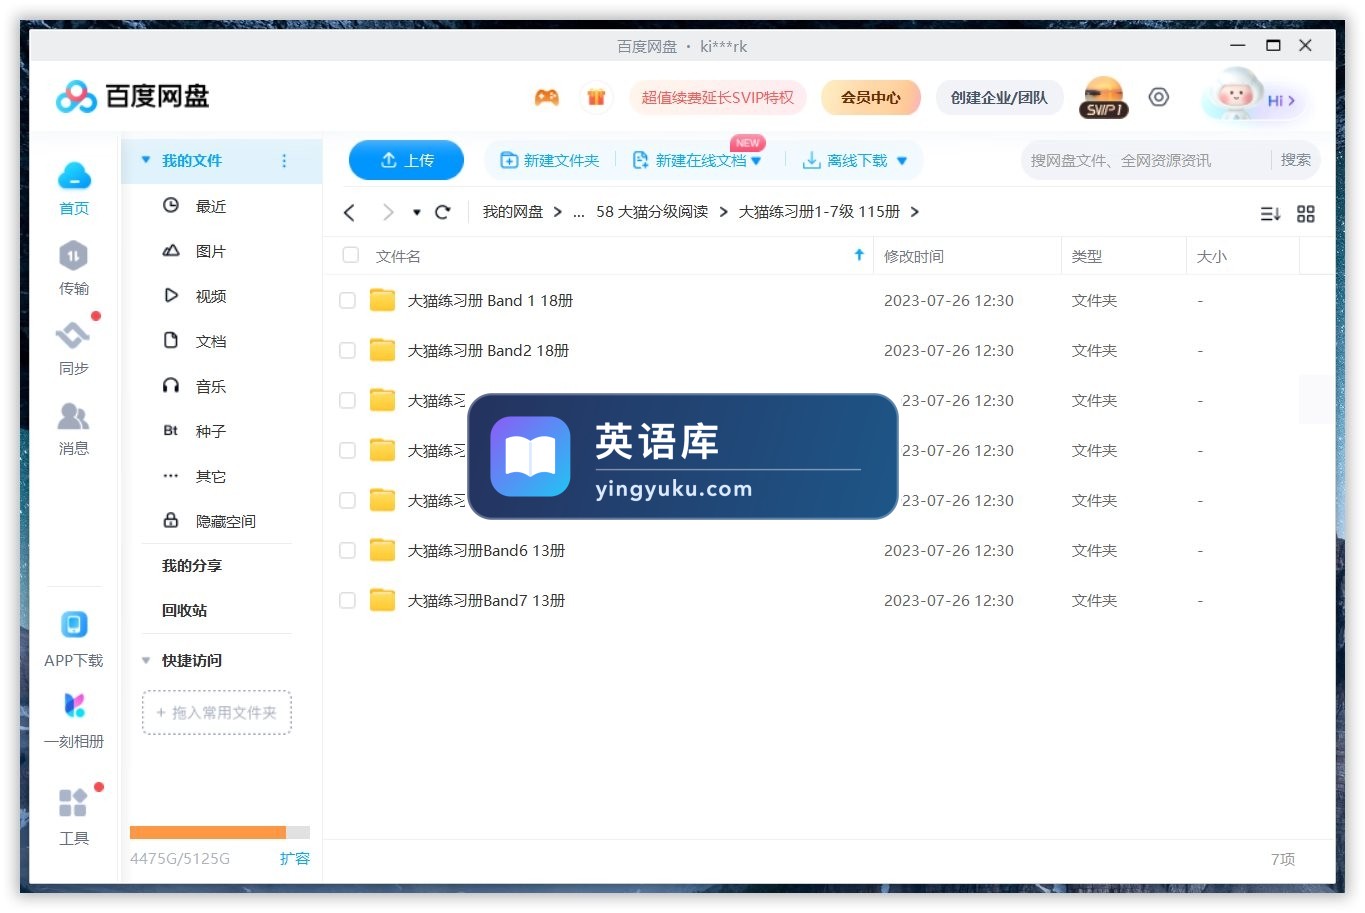Expand chevron after 大猫练习册1-7级 115册 breadcrumb
Image resolution: width=1365 pixels, height=913 pixels.
914,212
